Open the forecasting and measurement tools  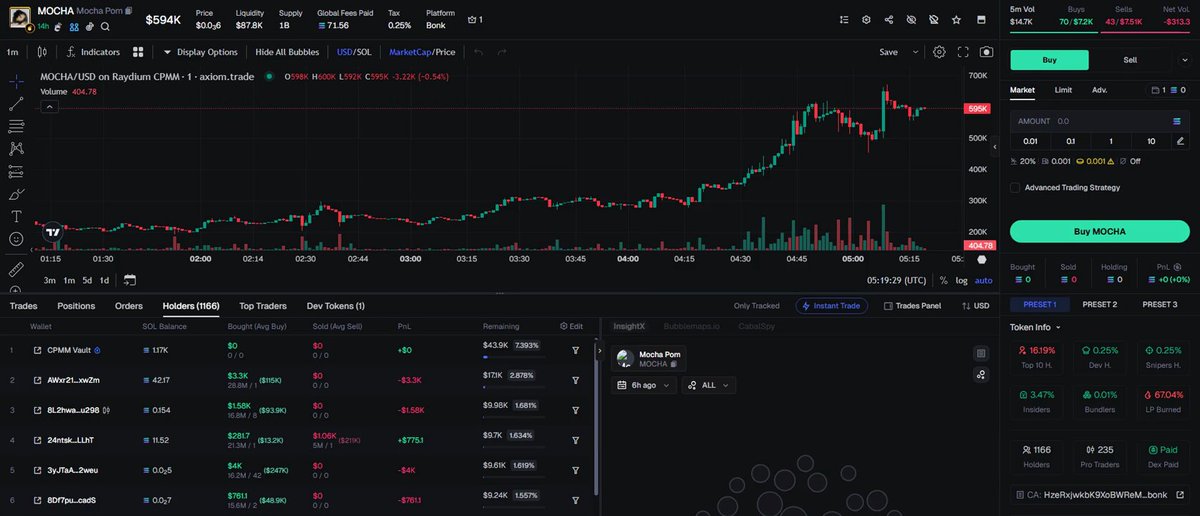coord(16,171)
